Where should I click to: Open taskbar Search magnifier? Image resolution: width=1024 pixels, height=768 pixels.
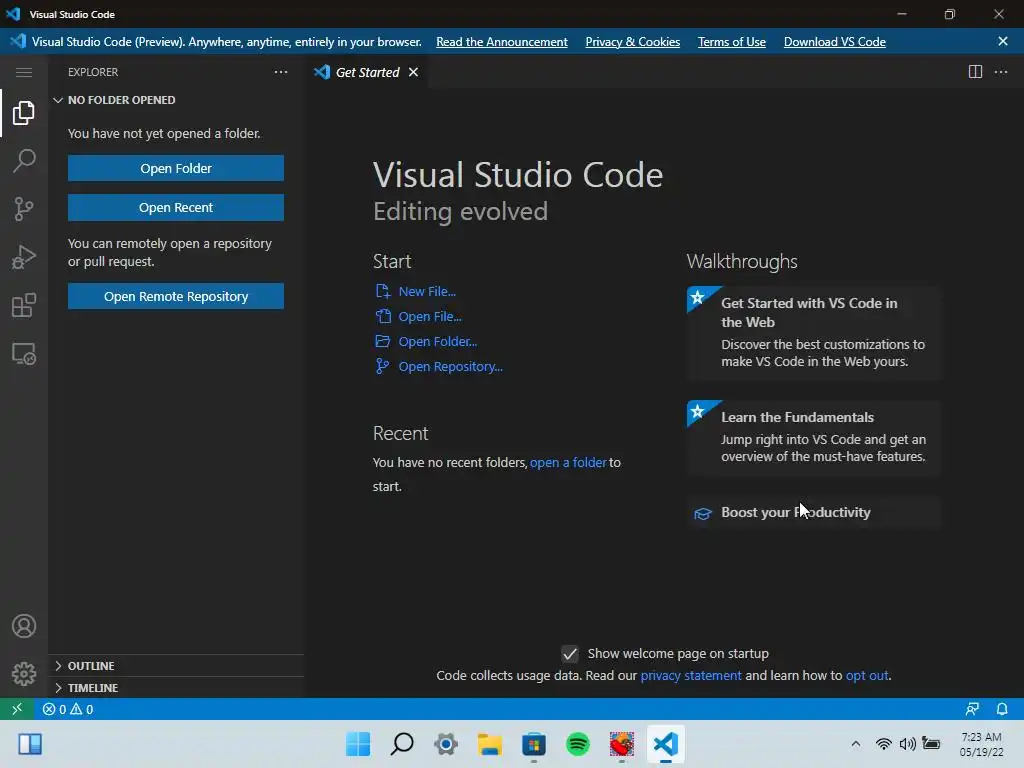[x=402, y=744]
